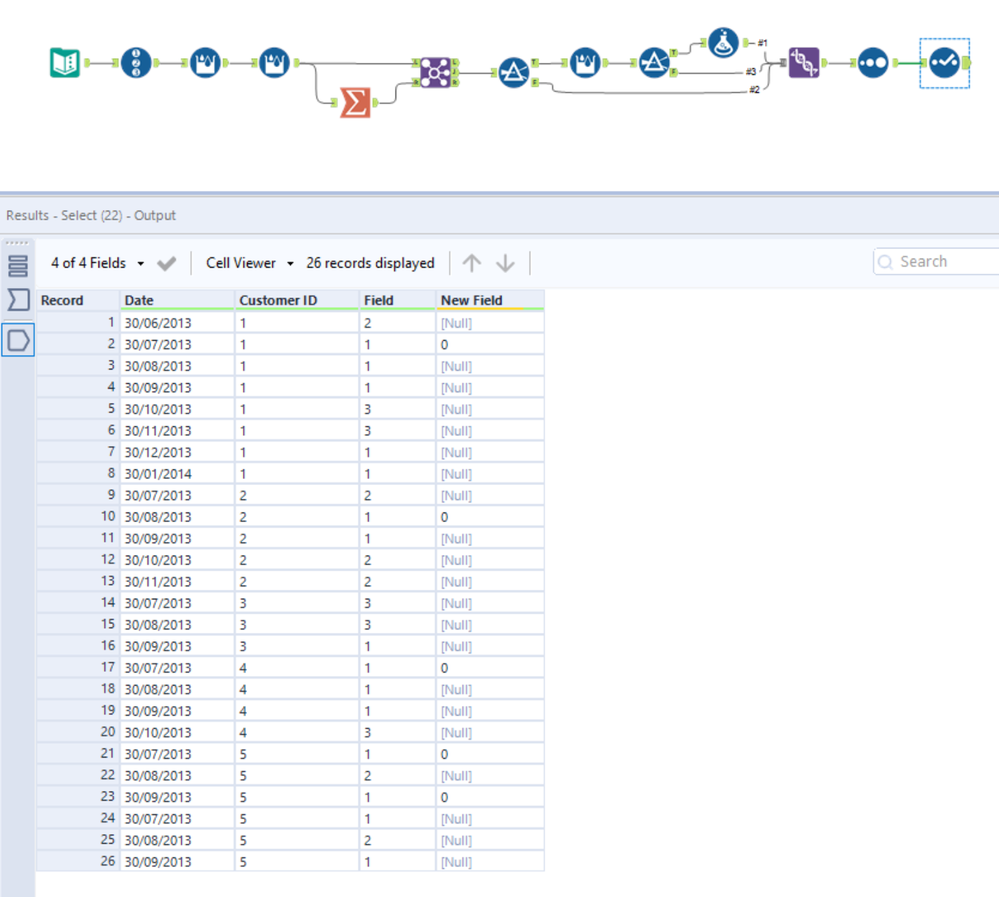Click the Field column header
The image size is (999, 897).
point(398,300)
